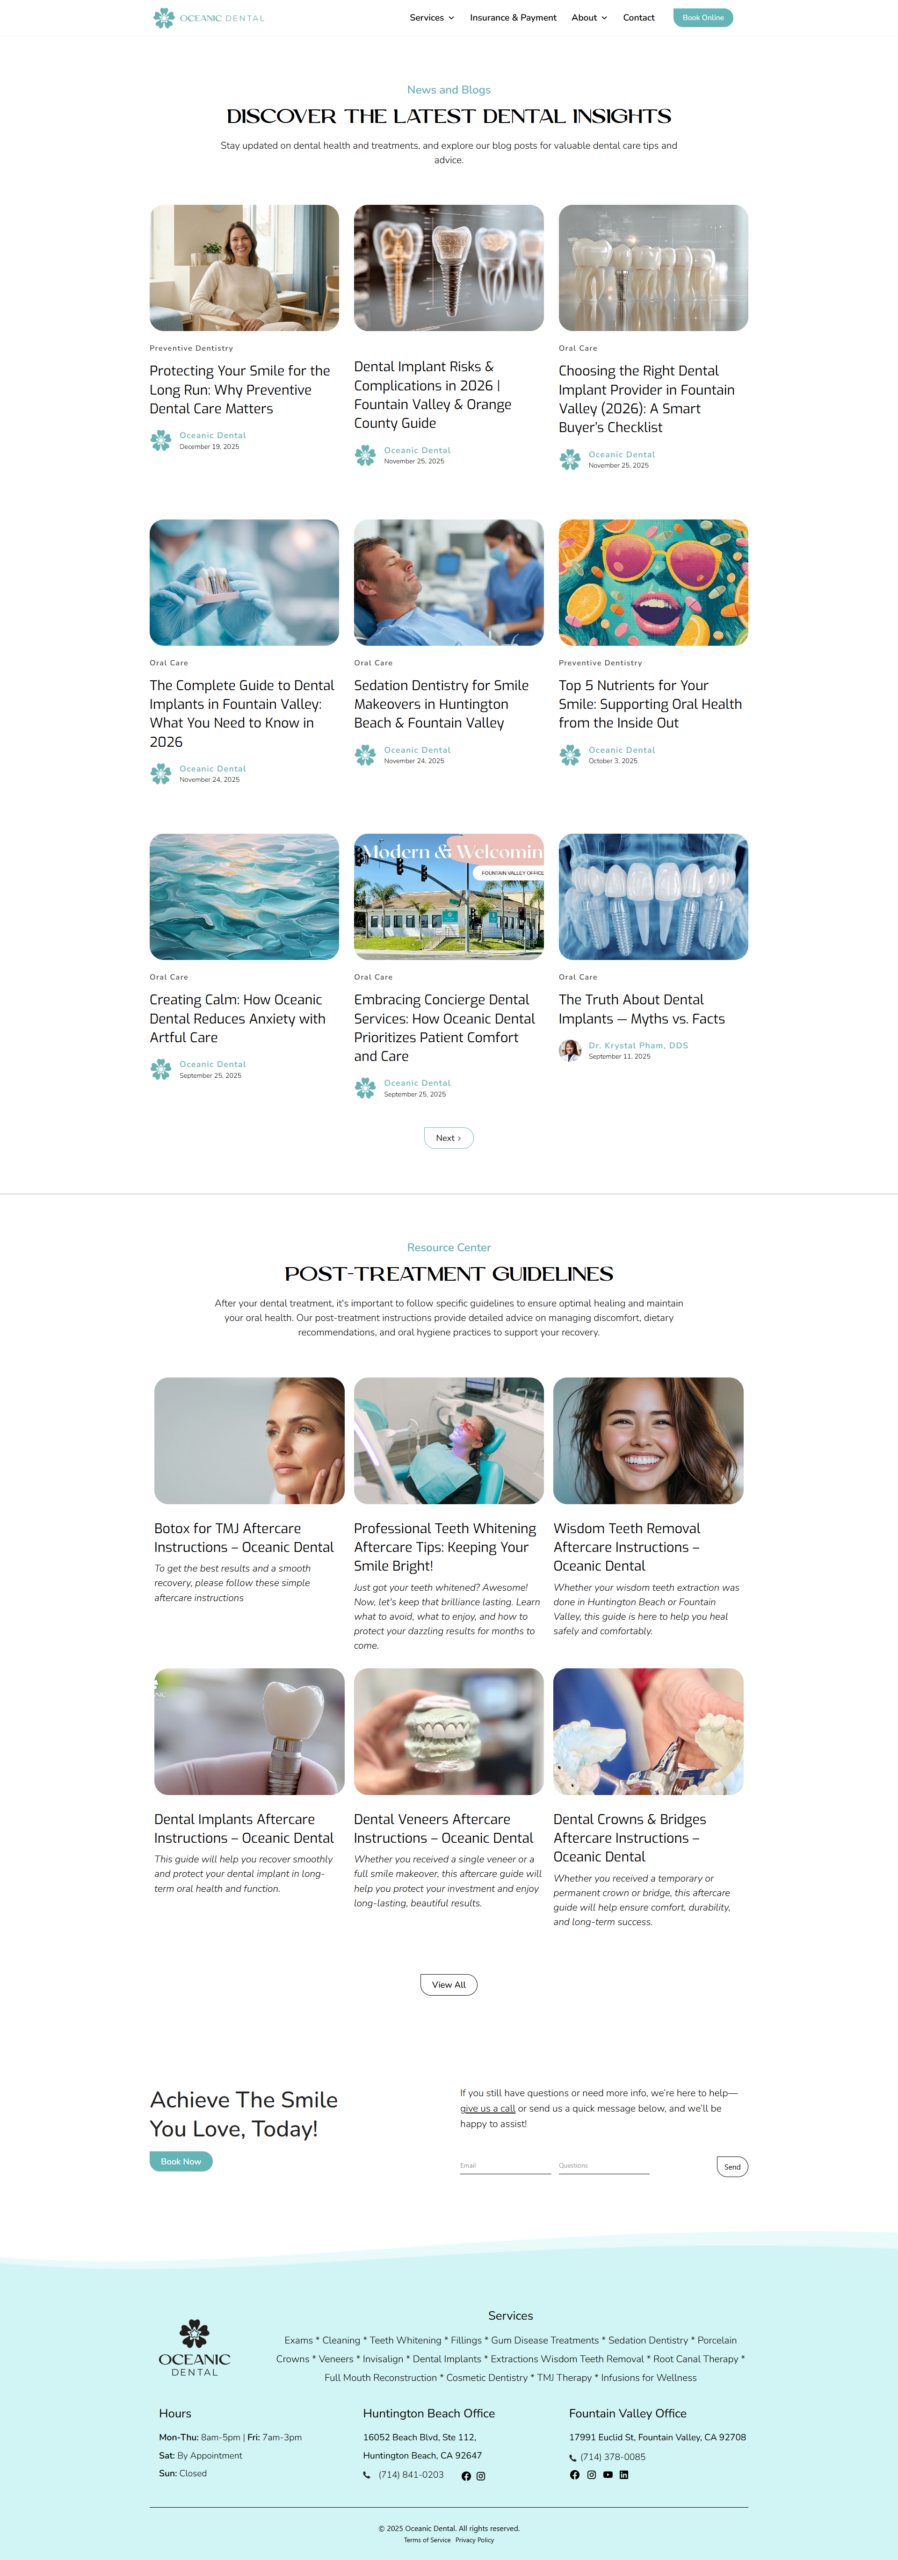Open Huntington Beach office Facebook icon
898x2560 pixels.
click(x=466, y=2476)
